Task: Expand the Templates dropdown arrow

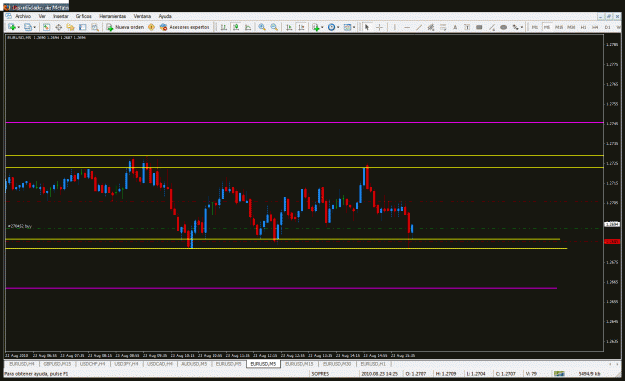Action: [x=354, y=27]
